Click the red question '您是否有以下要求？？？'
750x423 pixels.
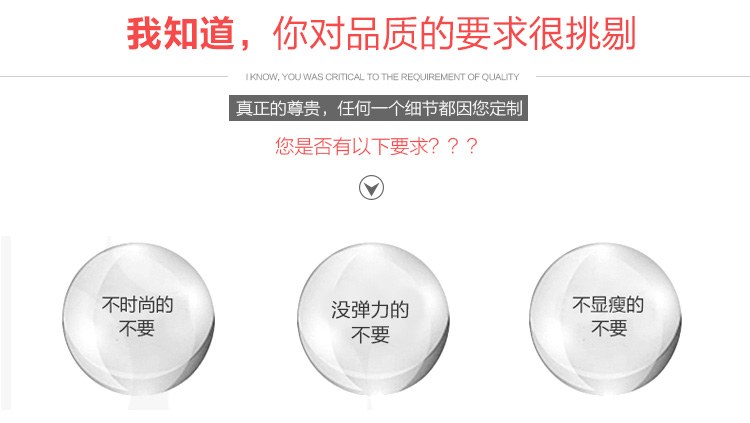[x=376, y=146]
